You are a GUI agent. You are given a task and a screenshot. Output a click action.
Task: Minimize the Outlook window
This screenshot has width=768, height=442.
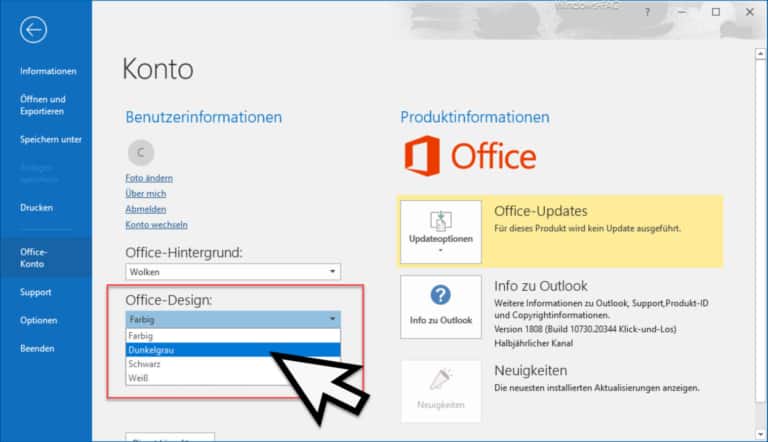(682, 12)
